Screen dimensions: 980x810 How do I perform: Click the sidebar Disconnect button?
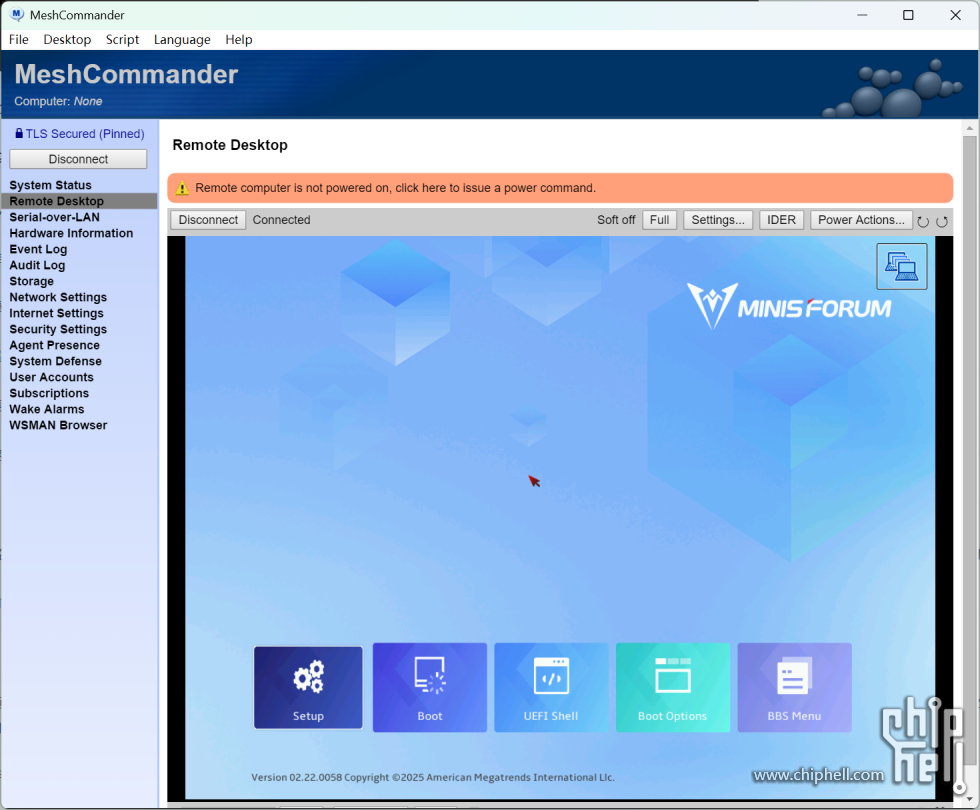tap(78, 159)
